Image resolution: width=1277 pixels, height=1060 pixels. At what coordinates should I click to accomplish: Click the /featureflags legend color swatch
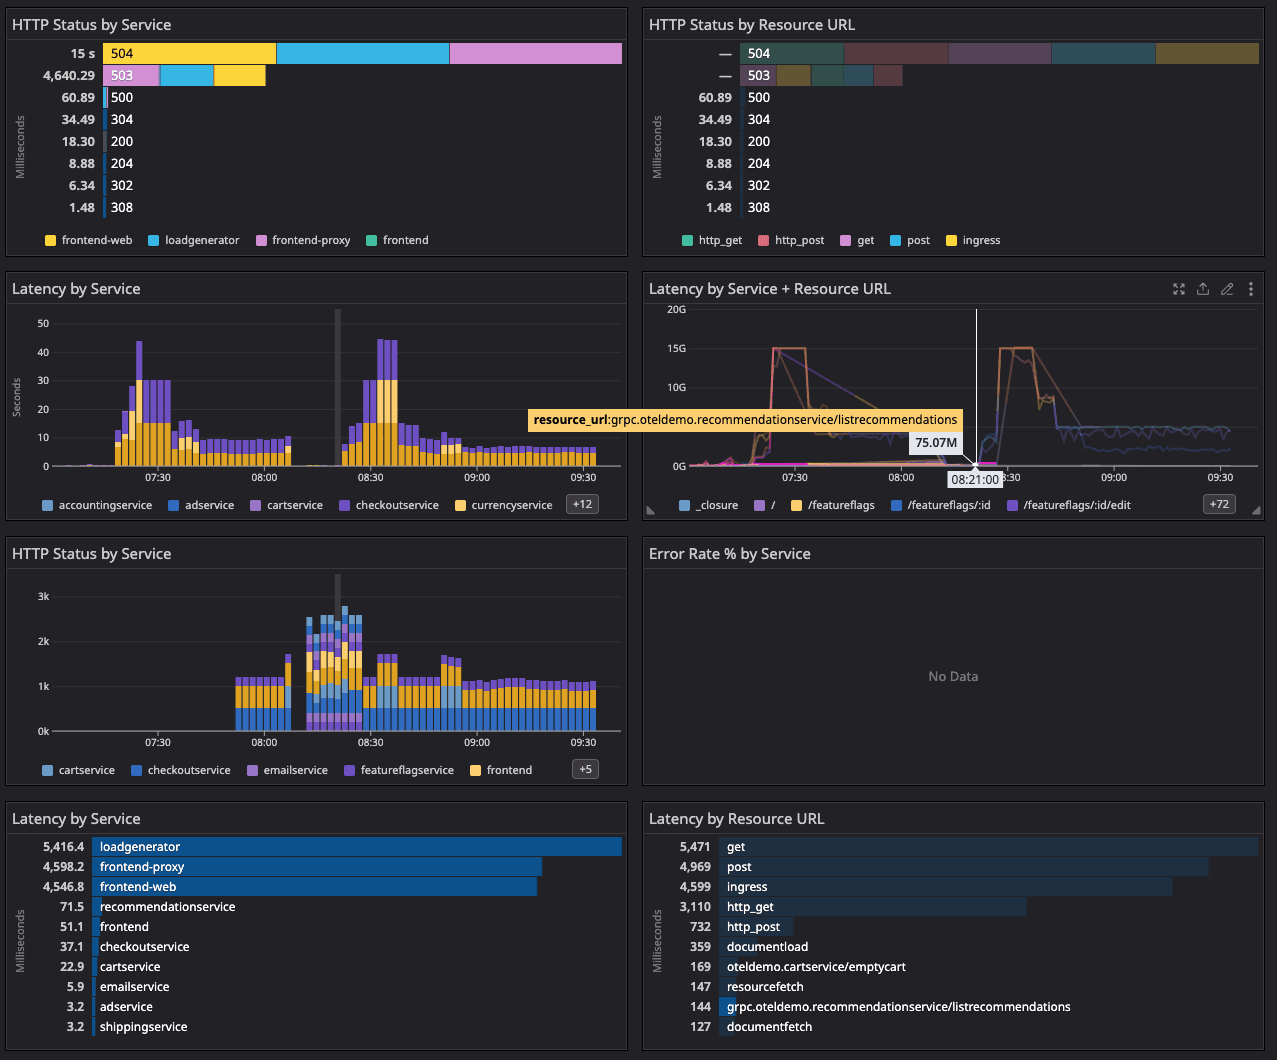(797, 506)
